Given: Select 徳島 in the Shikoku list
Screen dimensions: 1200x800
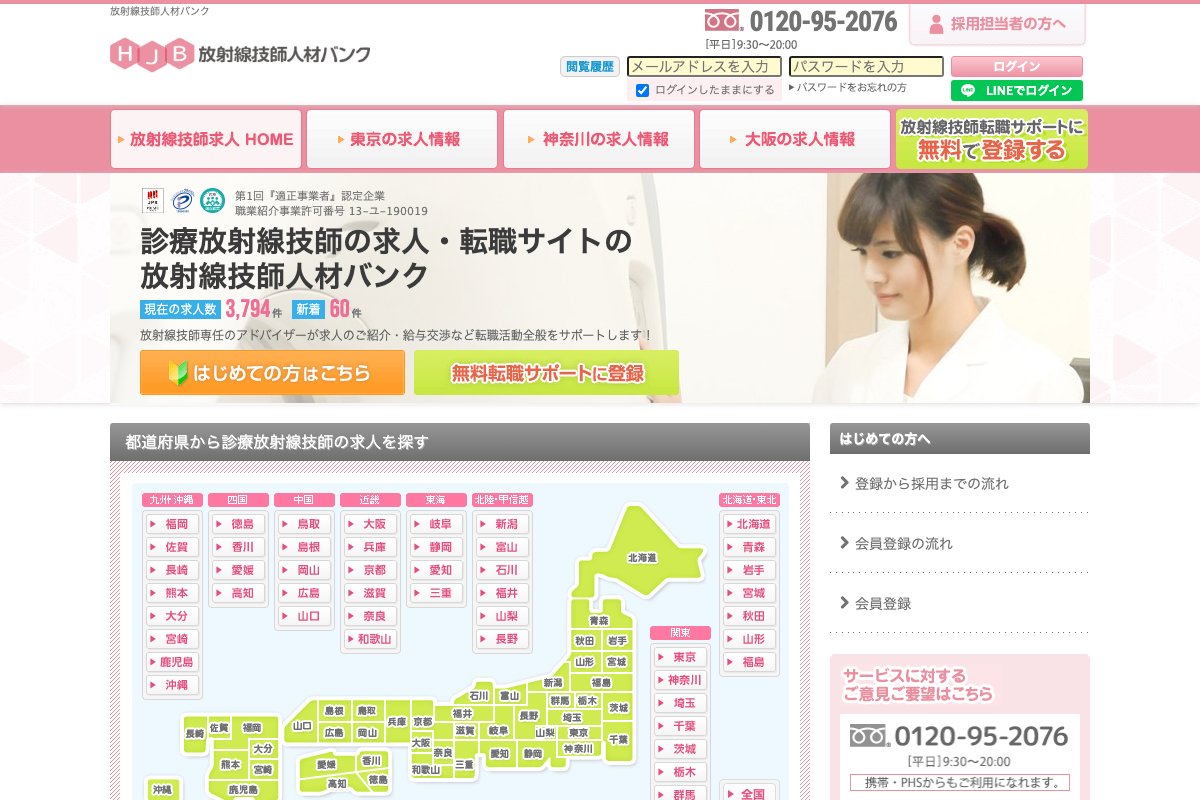Looking at the screenshot, I should click(239, 524).
